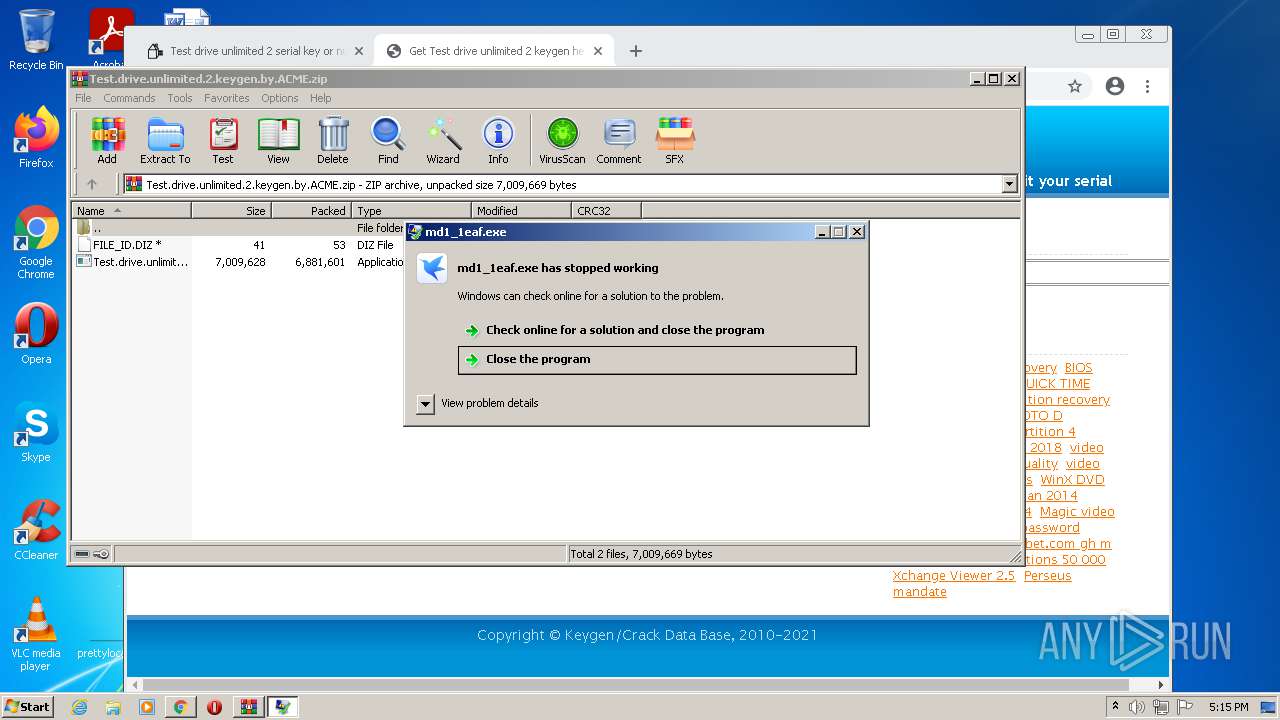Switch to 'Get Test drive unlimited 2 keygen' tab

coord(493,51)
